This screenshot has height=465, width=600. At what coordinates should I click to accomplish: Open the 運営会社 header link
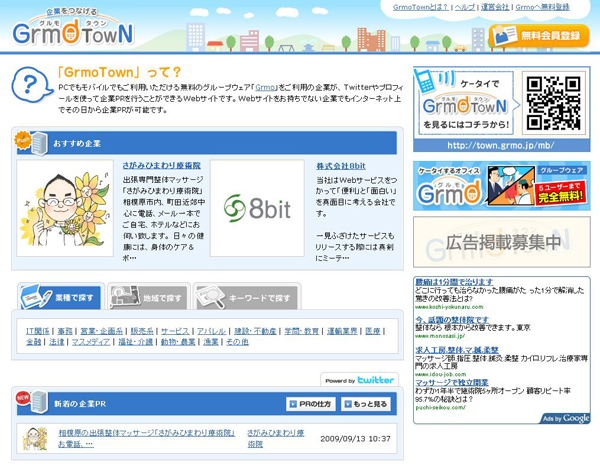coord(495,7)
